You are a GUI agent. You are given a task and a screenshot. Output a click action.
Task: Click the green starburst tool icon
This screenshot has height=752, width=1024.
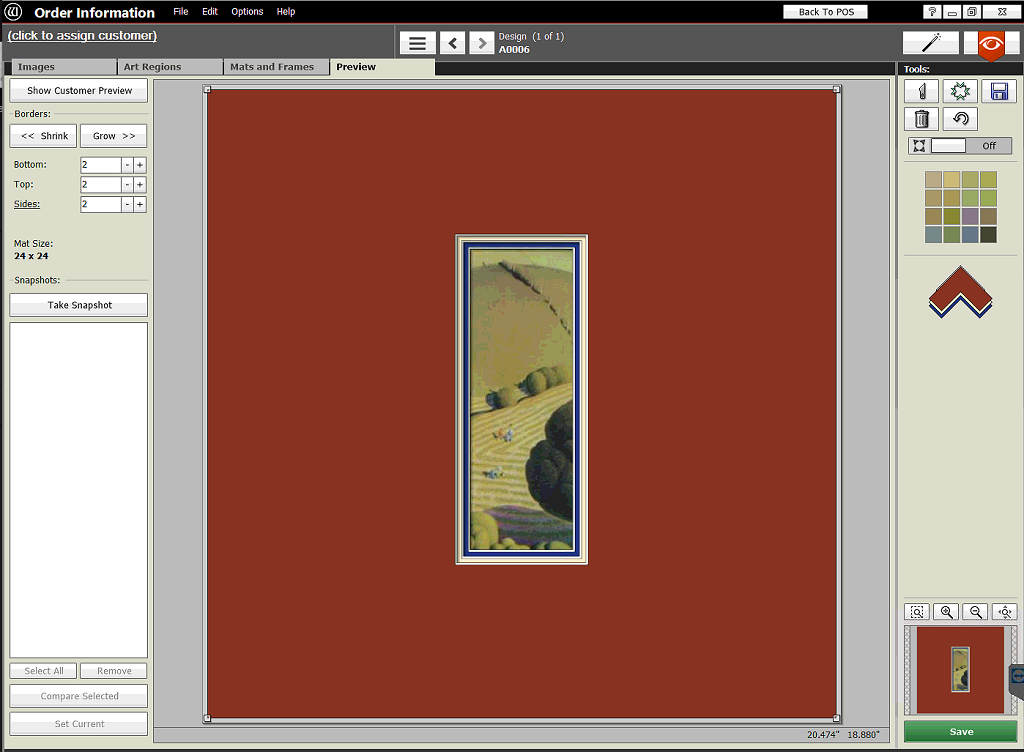click(x=959, y=91)
